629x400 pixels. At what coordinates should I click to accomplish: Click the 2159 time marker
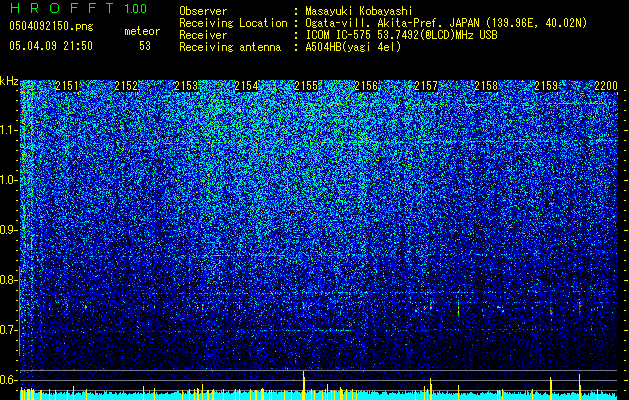point(546,86)
